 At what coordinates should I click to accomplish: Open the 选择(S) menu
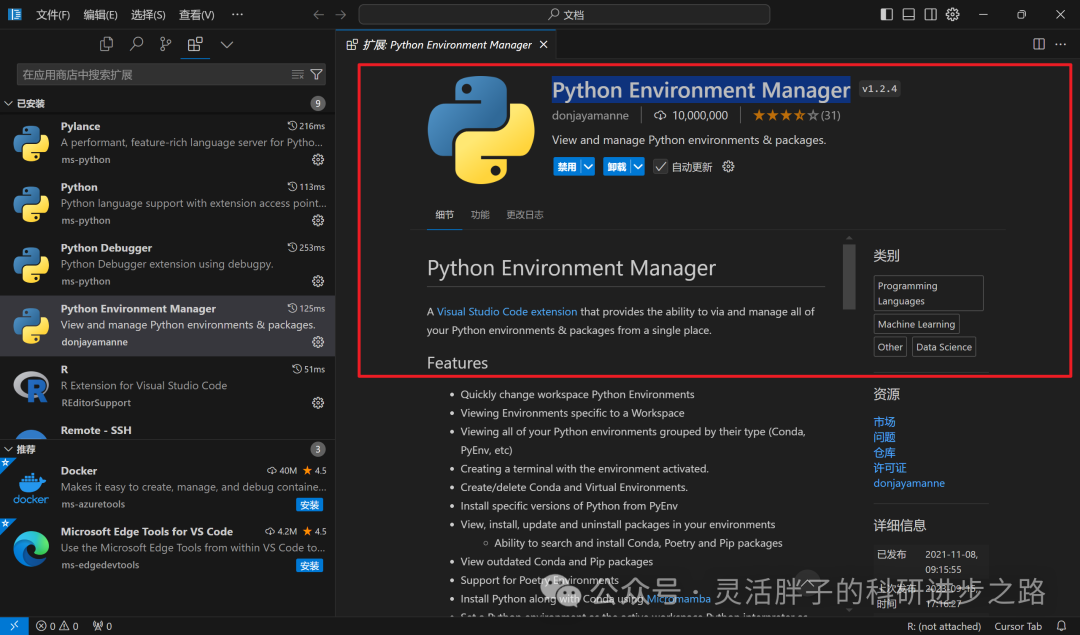click(x=148, y=14)
